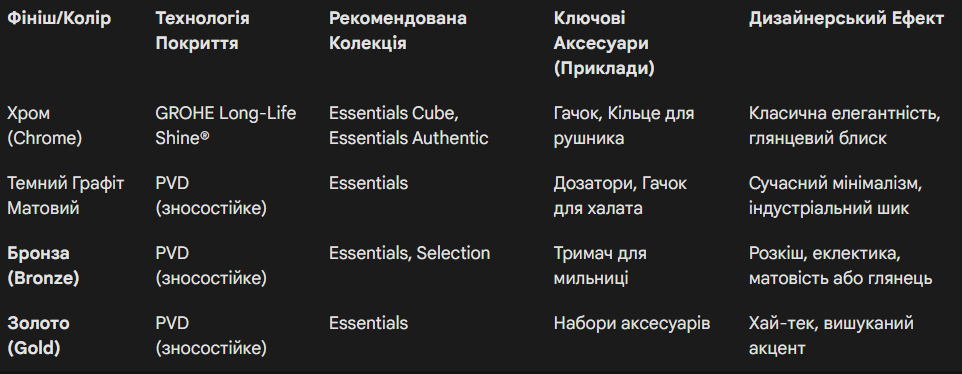
Task: Click the Дизайнерський Ефект column header
Action: click(846, 18)
